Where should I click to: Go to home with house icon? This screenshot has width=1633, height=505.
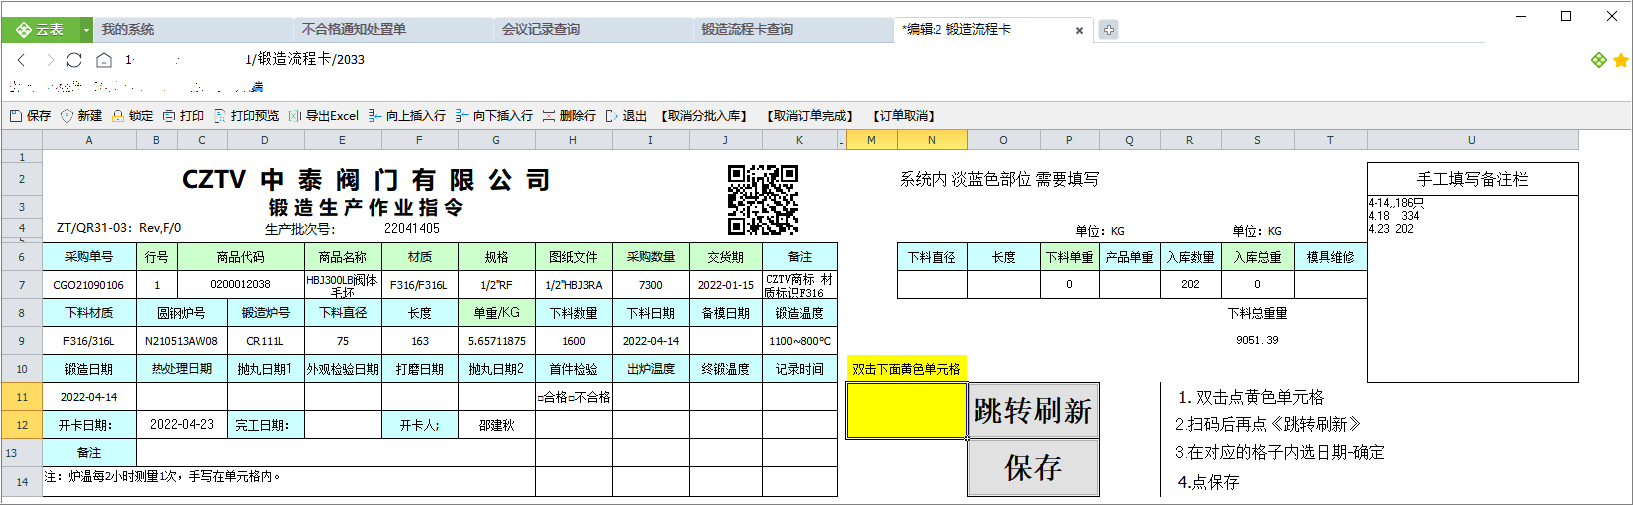pyautogui.click(x=103, y=60)
